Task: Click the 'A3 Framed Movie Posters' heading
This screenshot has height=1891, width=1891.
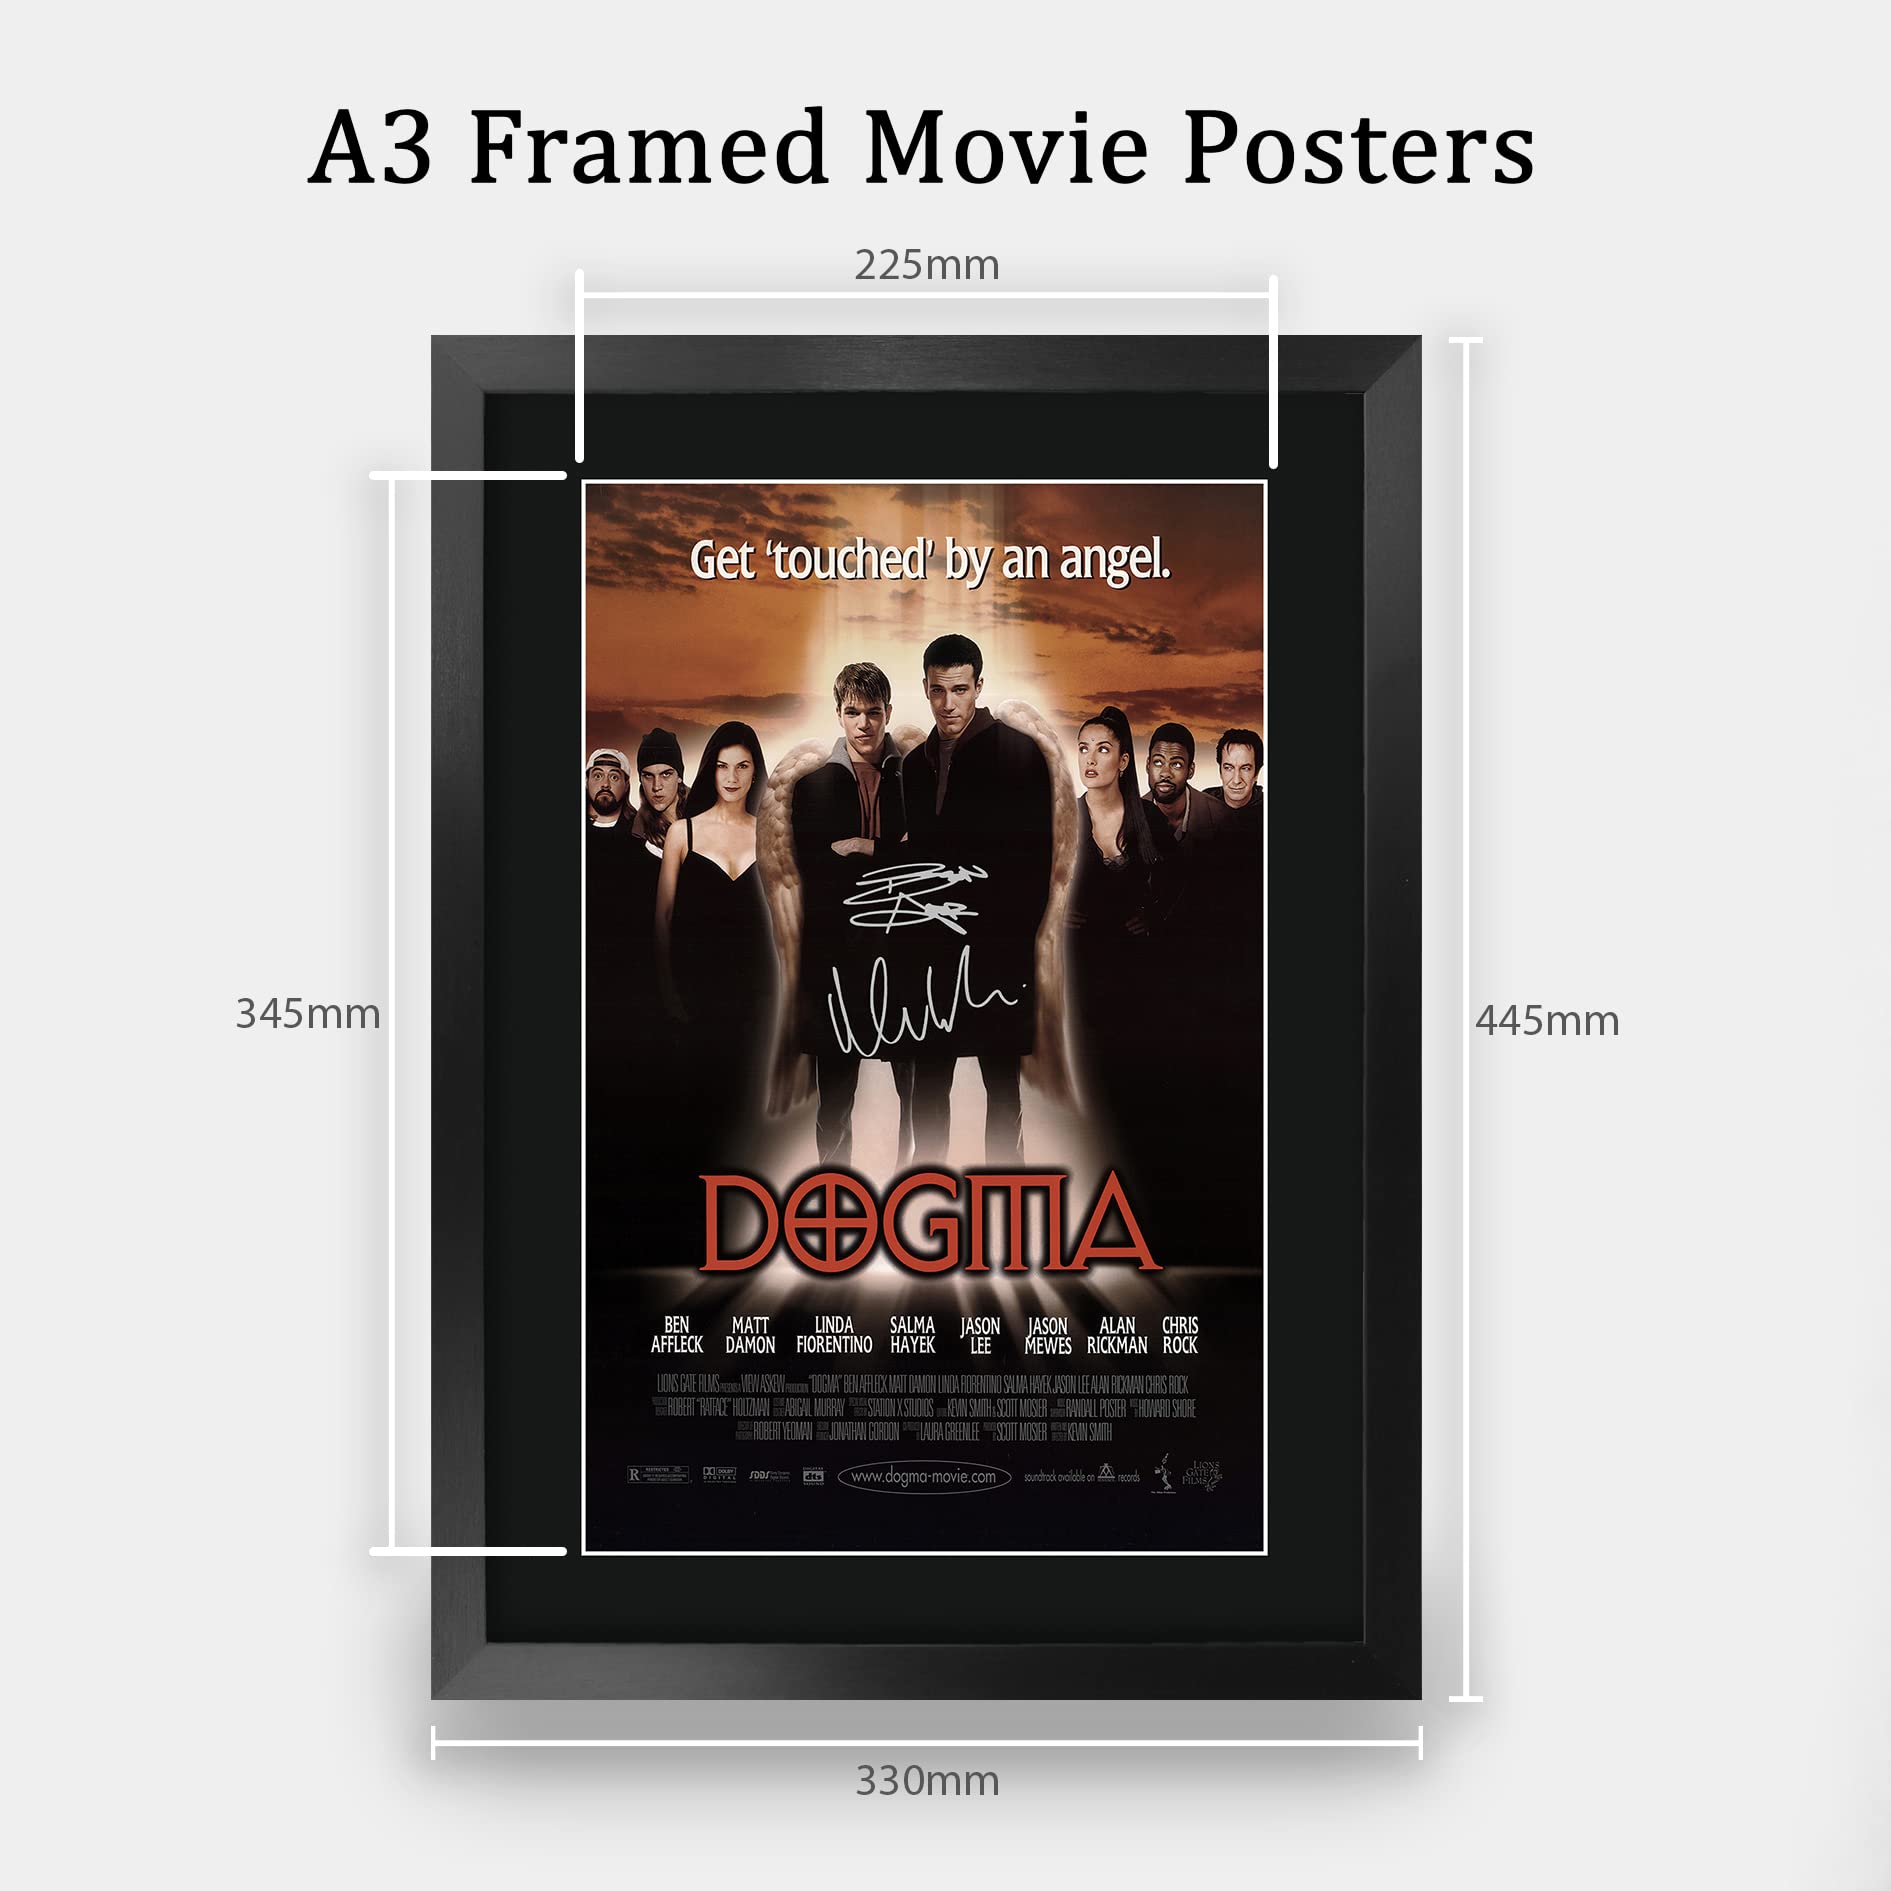Action: pos(921,148)
